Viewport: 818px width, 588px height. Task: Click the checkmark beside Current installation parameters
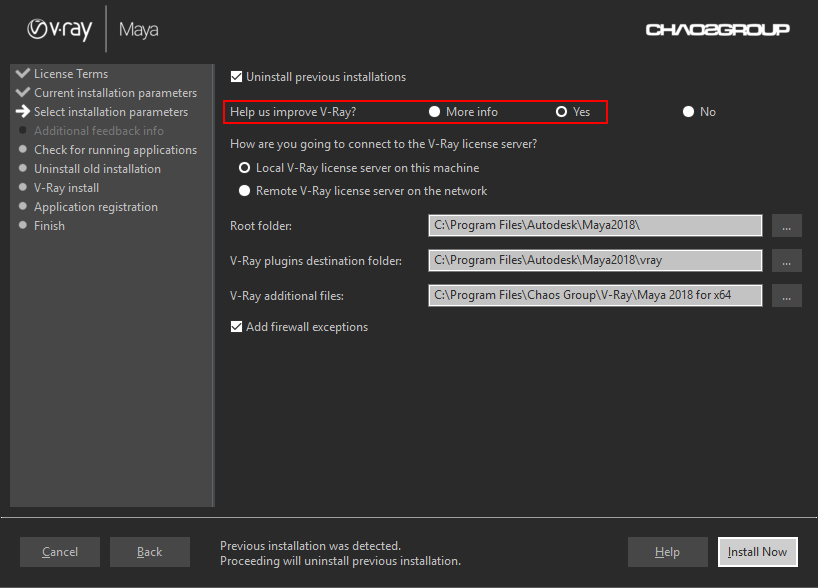pyautogui.click(x=23, y=92)
